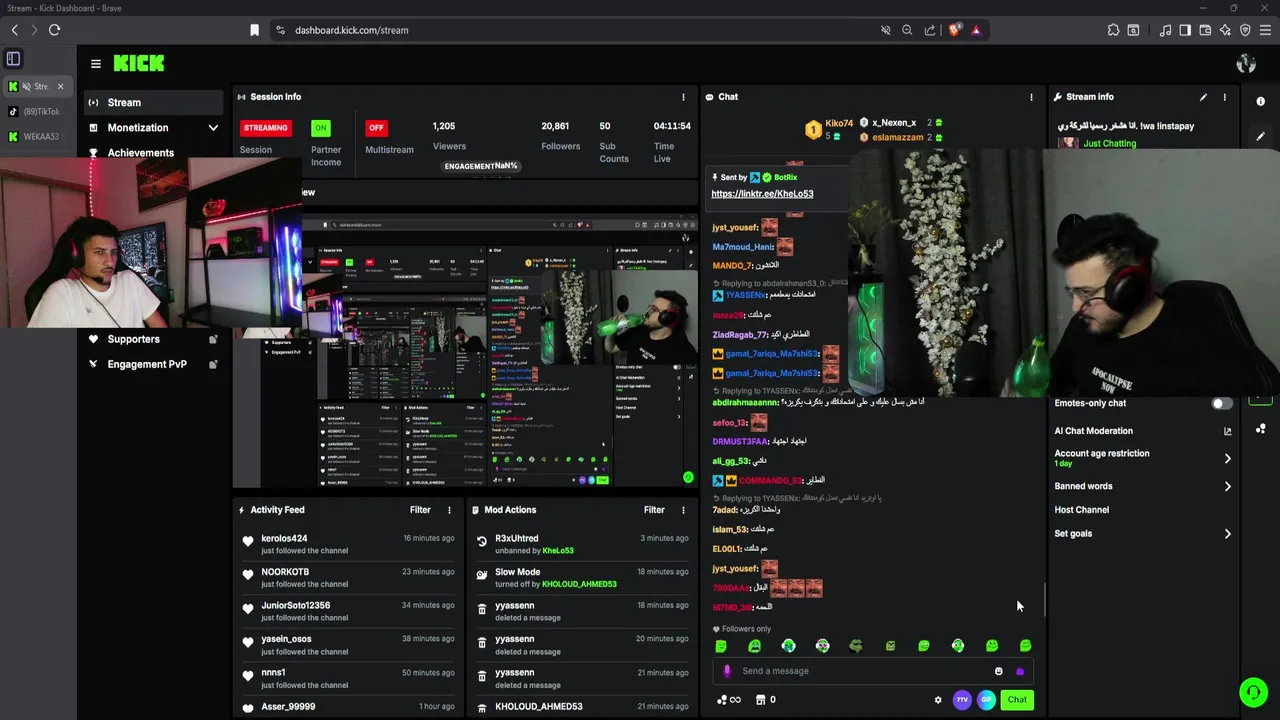1280x720 pixels.
Task: Select Stream in the sidebar
Action: click(x=154, y=102)
